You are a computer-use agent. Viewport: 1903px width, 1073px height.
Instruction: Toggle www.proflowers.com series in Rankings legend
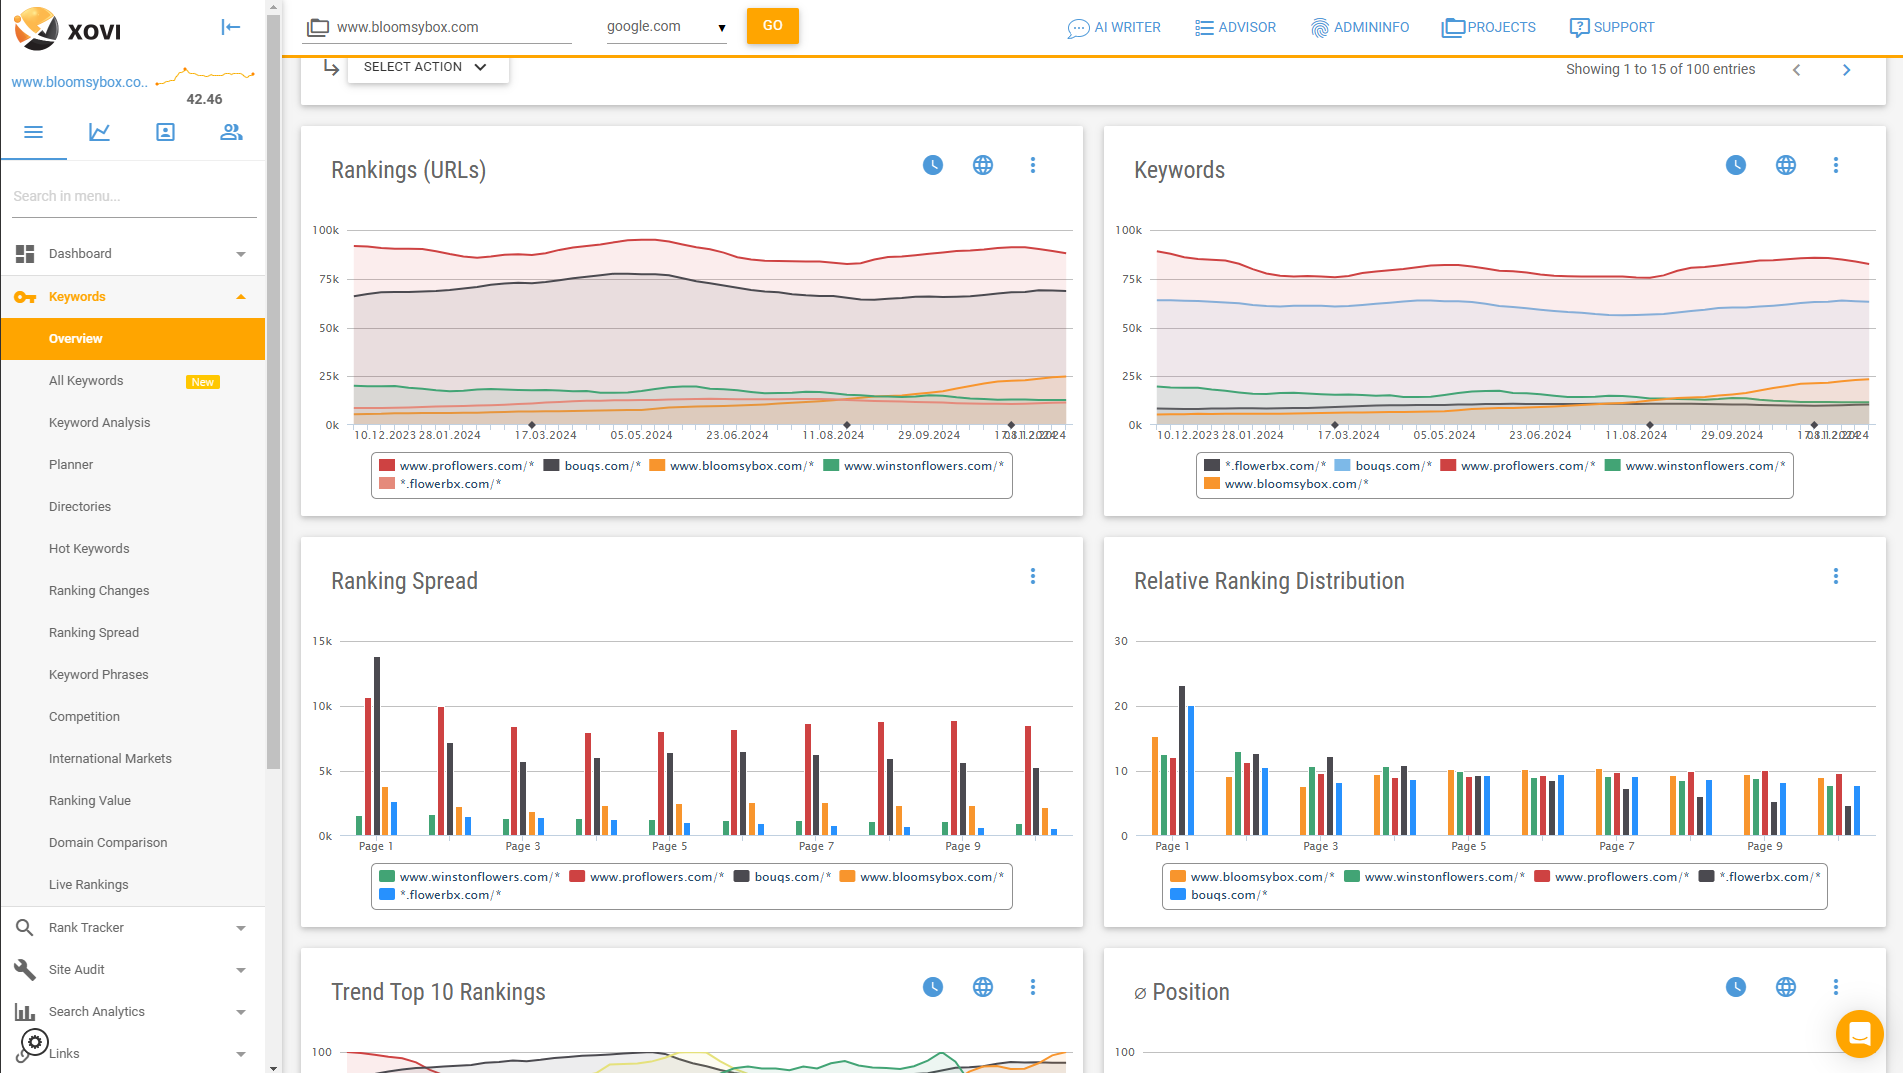pyautogui.click(x=457, y=466)
